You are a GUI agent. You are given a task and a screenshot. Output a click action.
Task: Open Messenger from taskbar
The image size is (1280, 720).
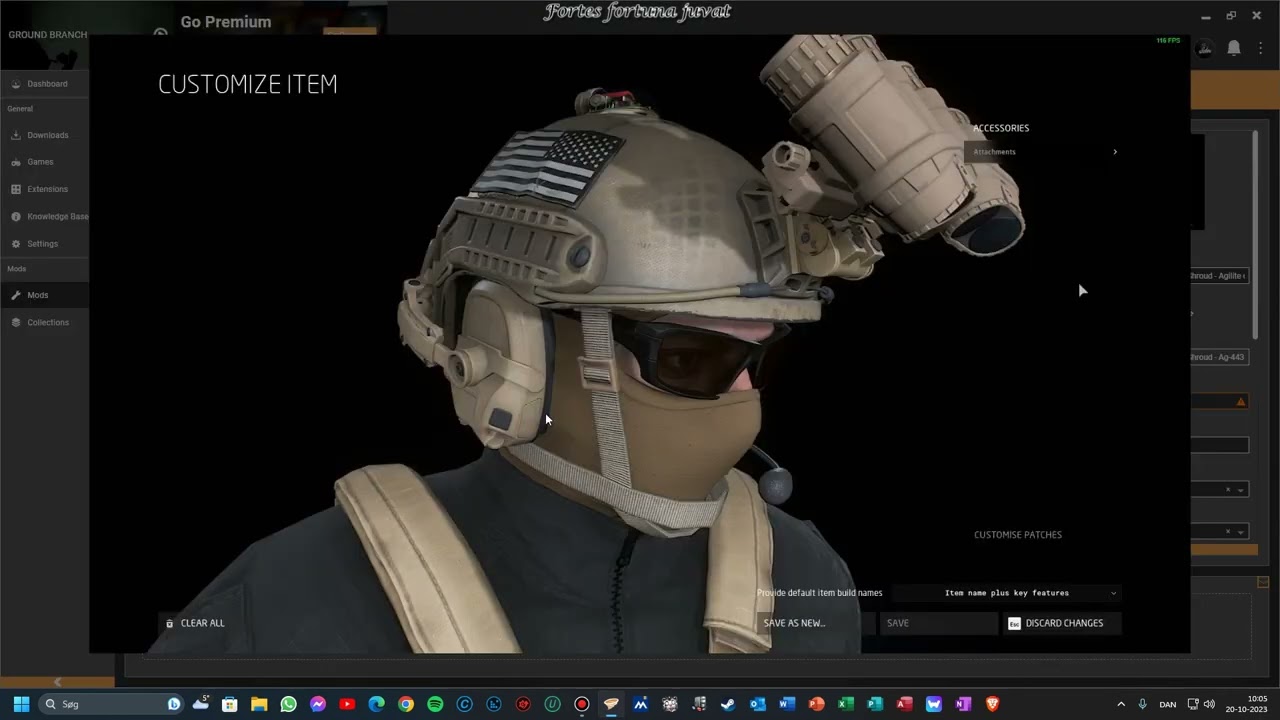click(318, 704)
